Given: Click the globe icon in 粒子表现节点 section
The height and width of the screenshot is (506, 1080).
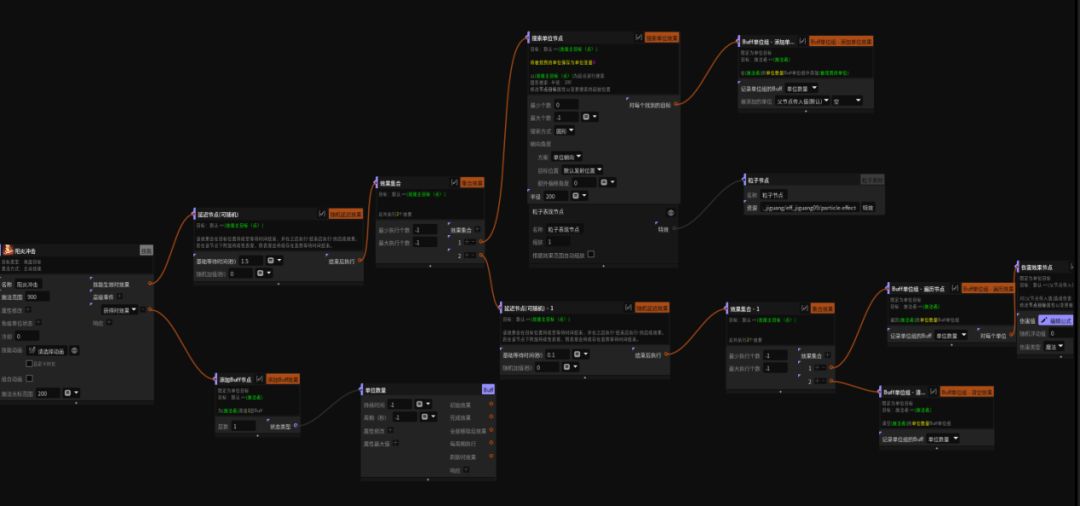Looking at the screenshot, I should [x=671, y=213].
